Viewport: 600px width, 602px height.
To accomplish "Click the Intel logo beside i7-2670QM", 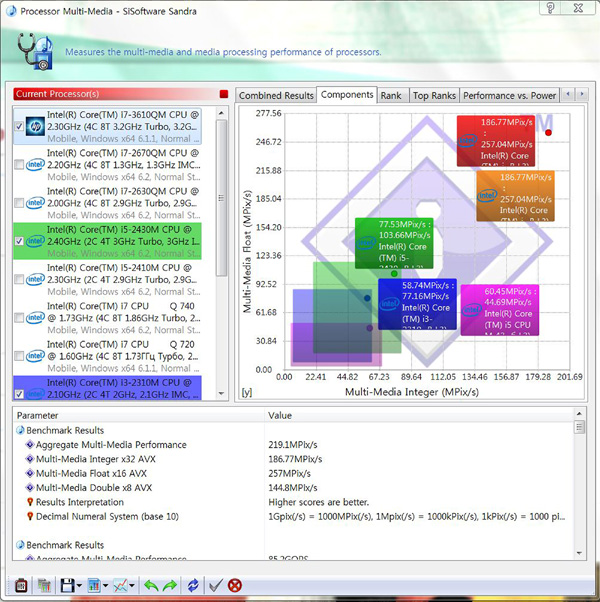I will (x=35, y=165).
